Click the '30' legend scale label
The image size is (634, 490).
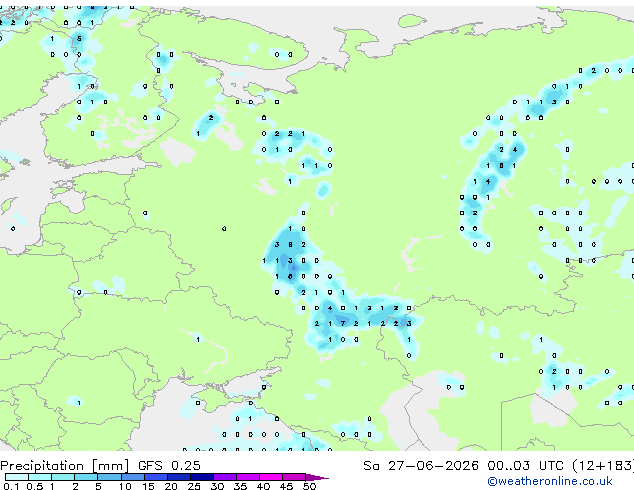click(x=217, y=486)
